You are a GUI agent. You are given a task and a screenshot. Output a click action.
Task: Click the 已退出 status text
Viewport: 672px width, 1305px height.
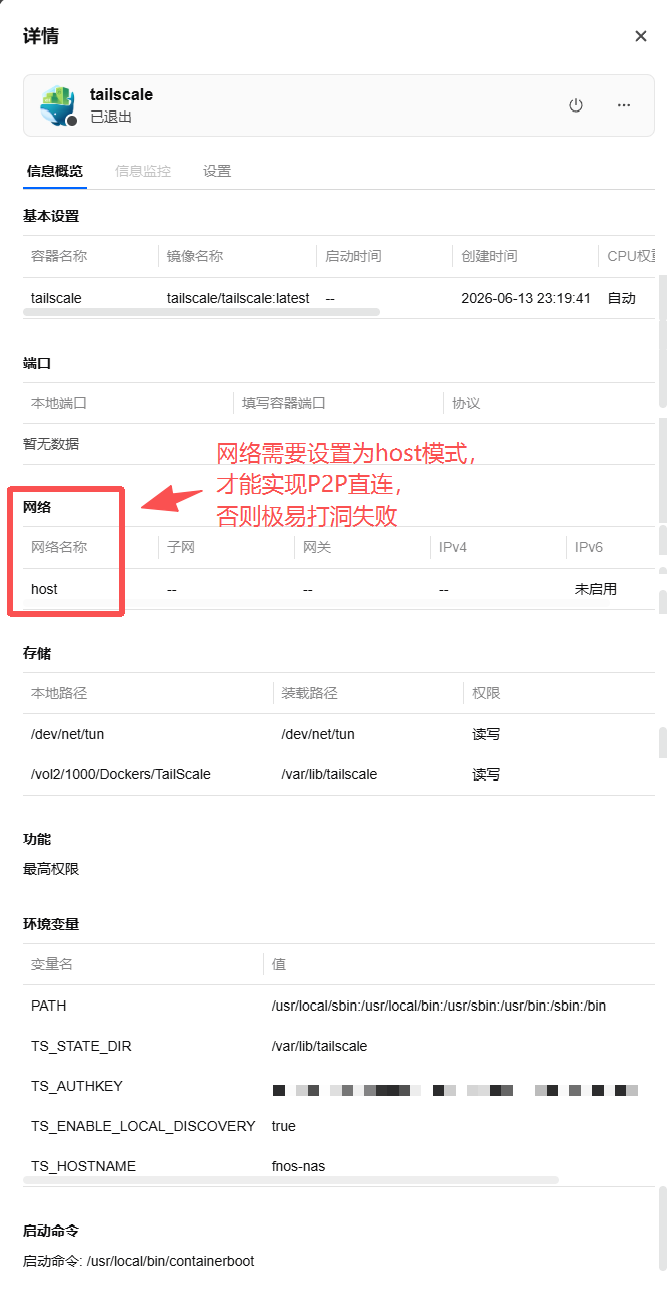[x=111, y=117]
